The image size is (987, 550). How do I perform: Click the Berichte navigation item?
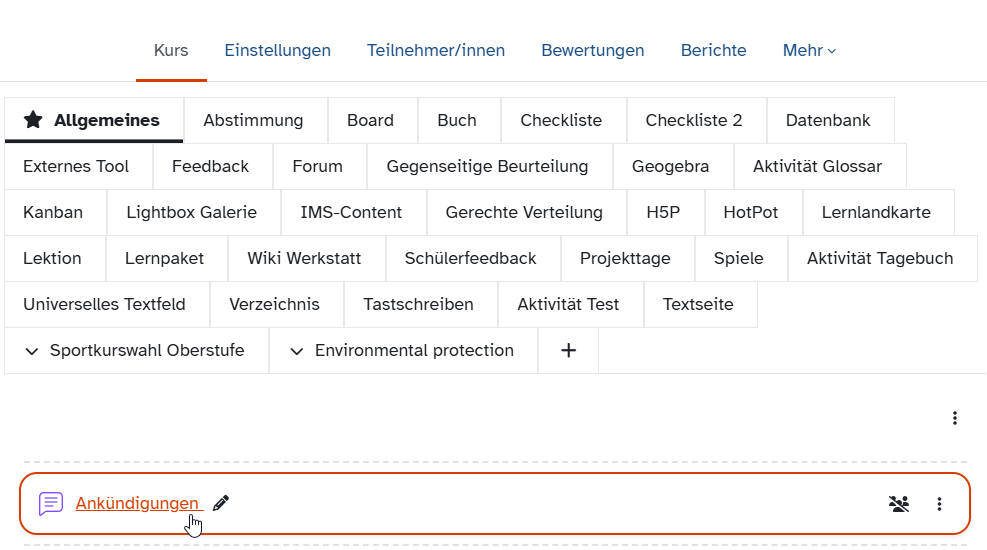coord(713,50)
